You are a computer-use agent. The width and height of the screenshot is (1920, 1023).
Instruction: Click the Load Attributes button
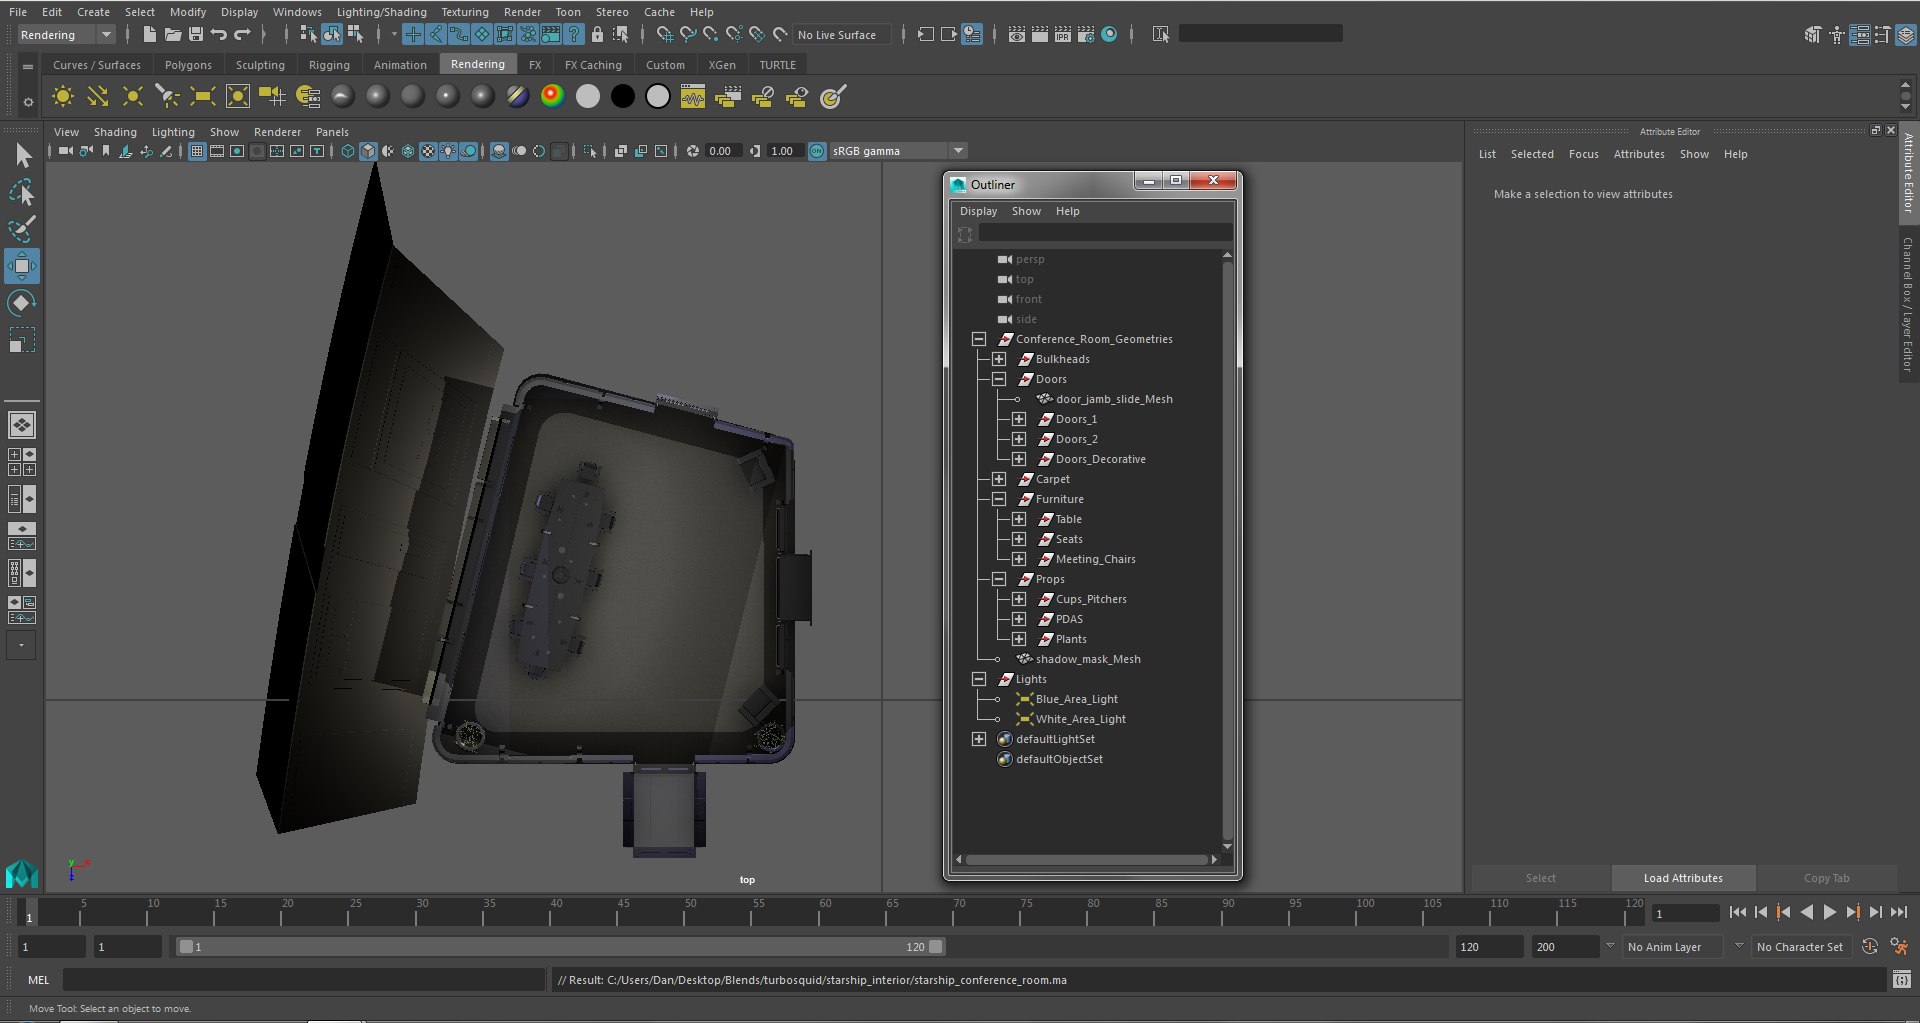[x=1683, y=878]
